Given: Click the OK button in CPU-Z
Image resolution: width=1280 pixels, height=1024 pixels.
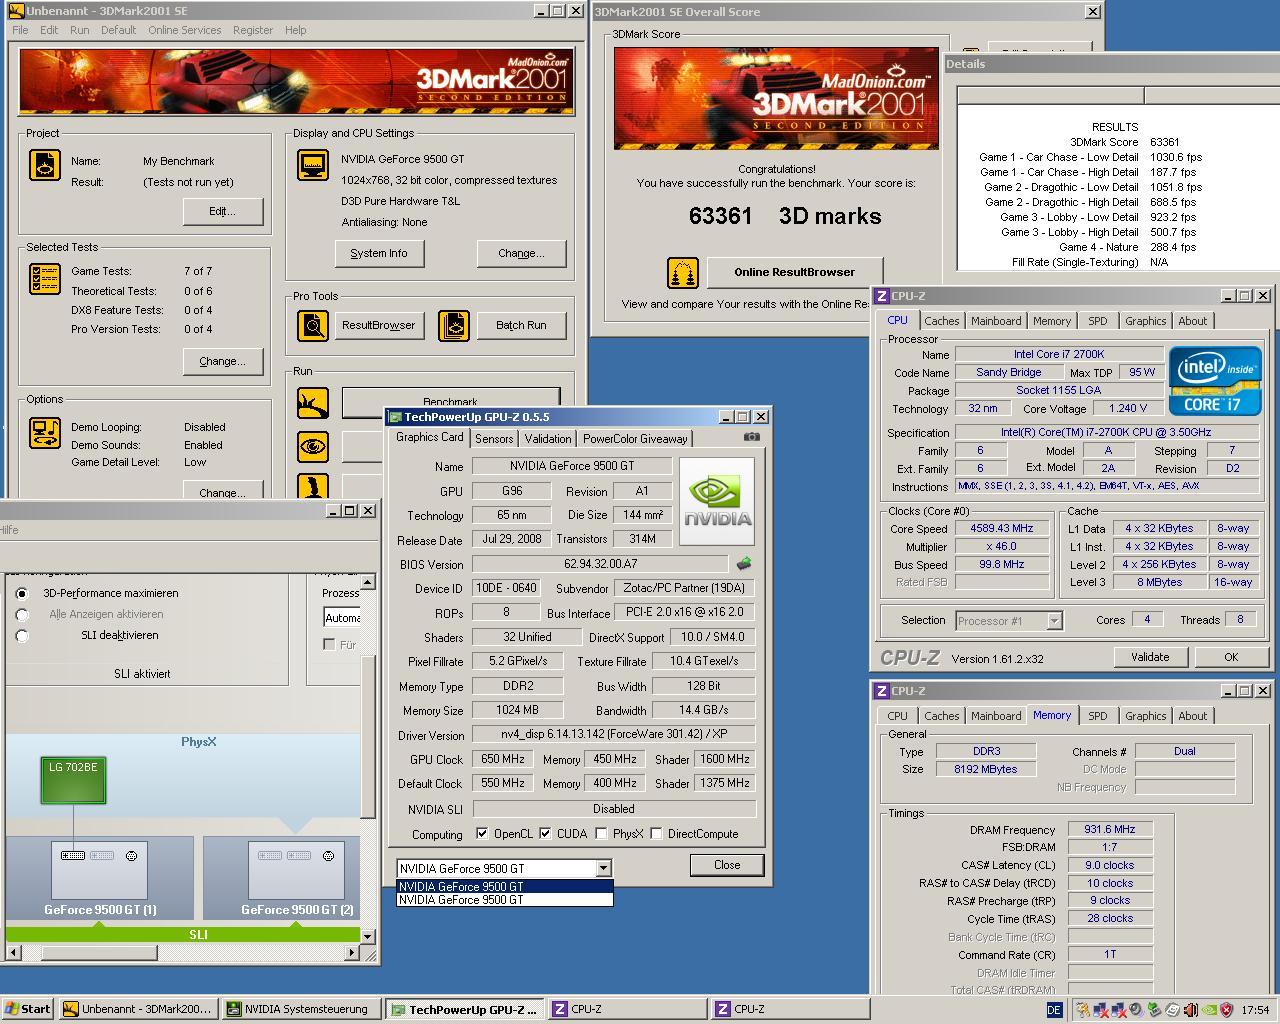Looking at the screenshot, I should [x=1231, y=657].
